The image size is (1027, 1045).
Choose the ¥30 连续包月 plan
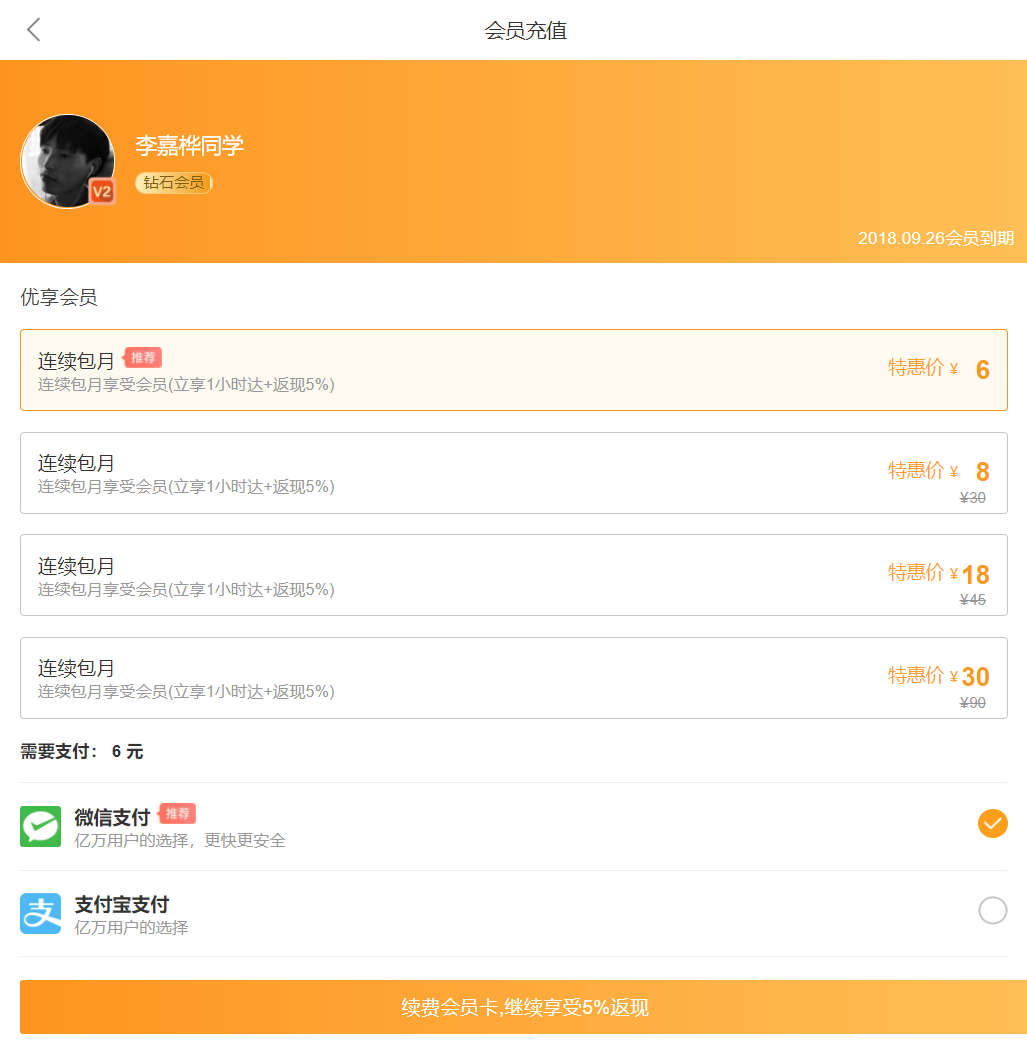[513, 678]
